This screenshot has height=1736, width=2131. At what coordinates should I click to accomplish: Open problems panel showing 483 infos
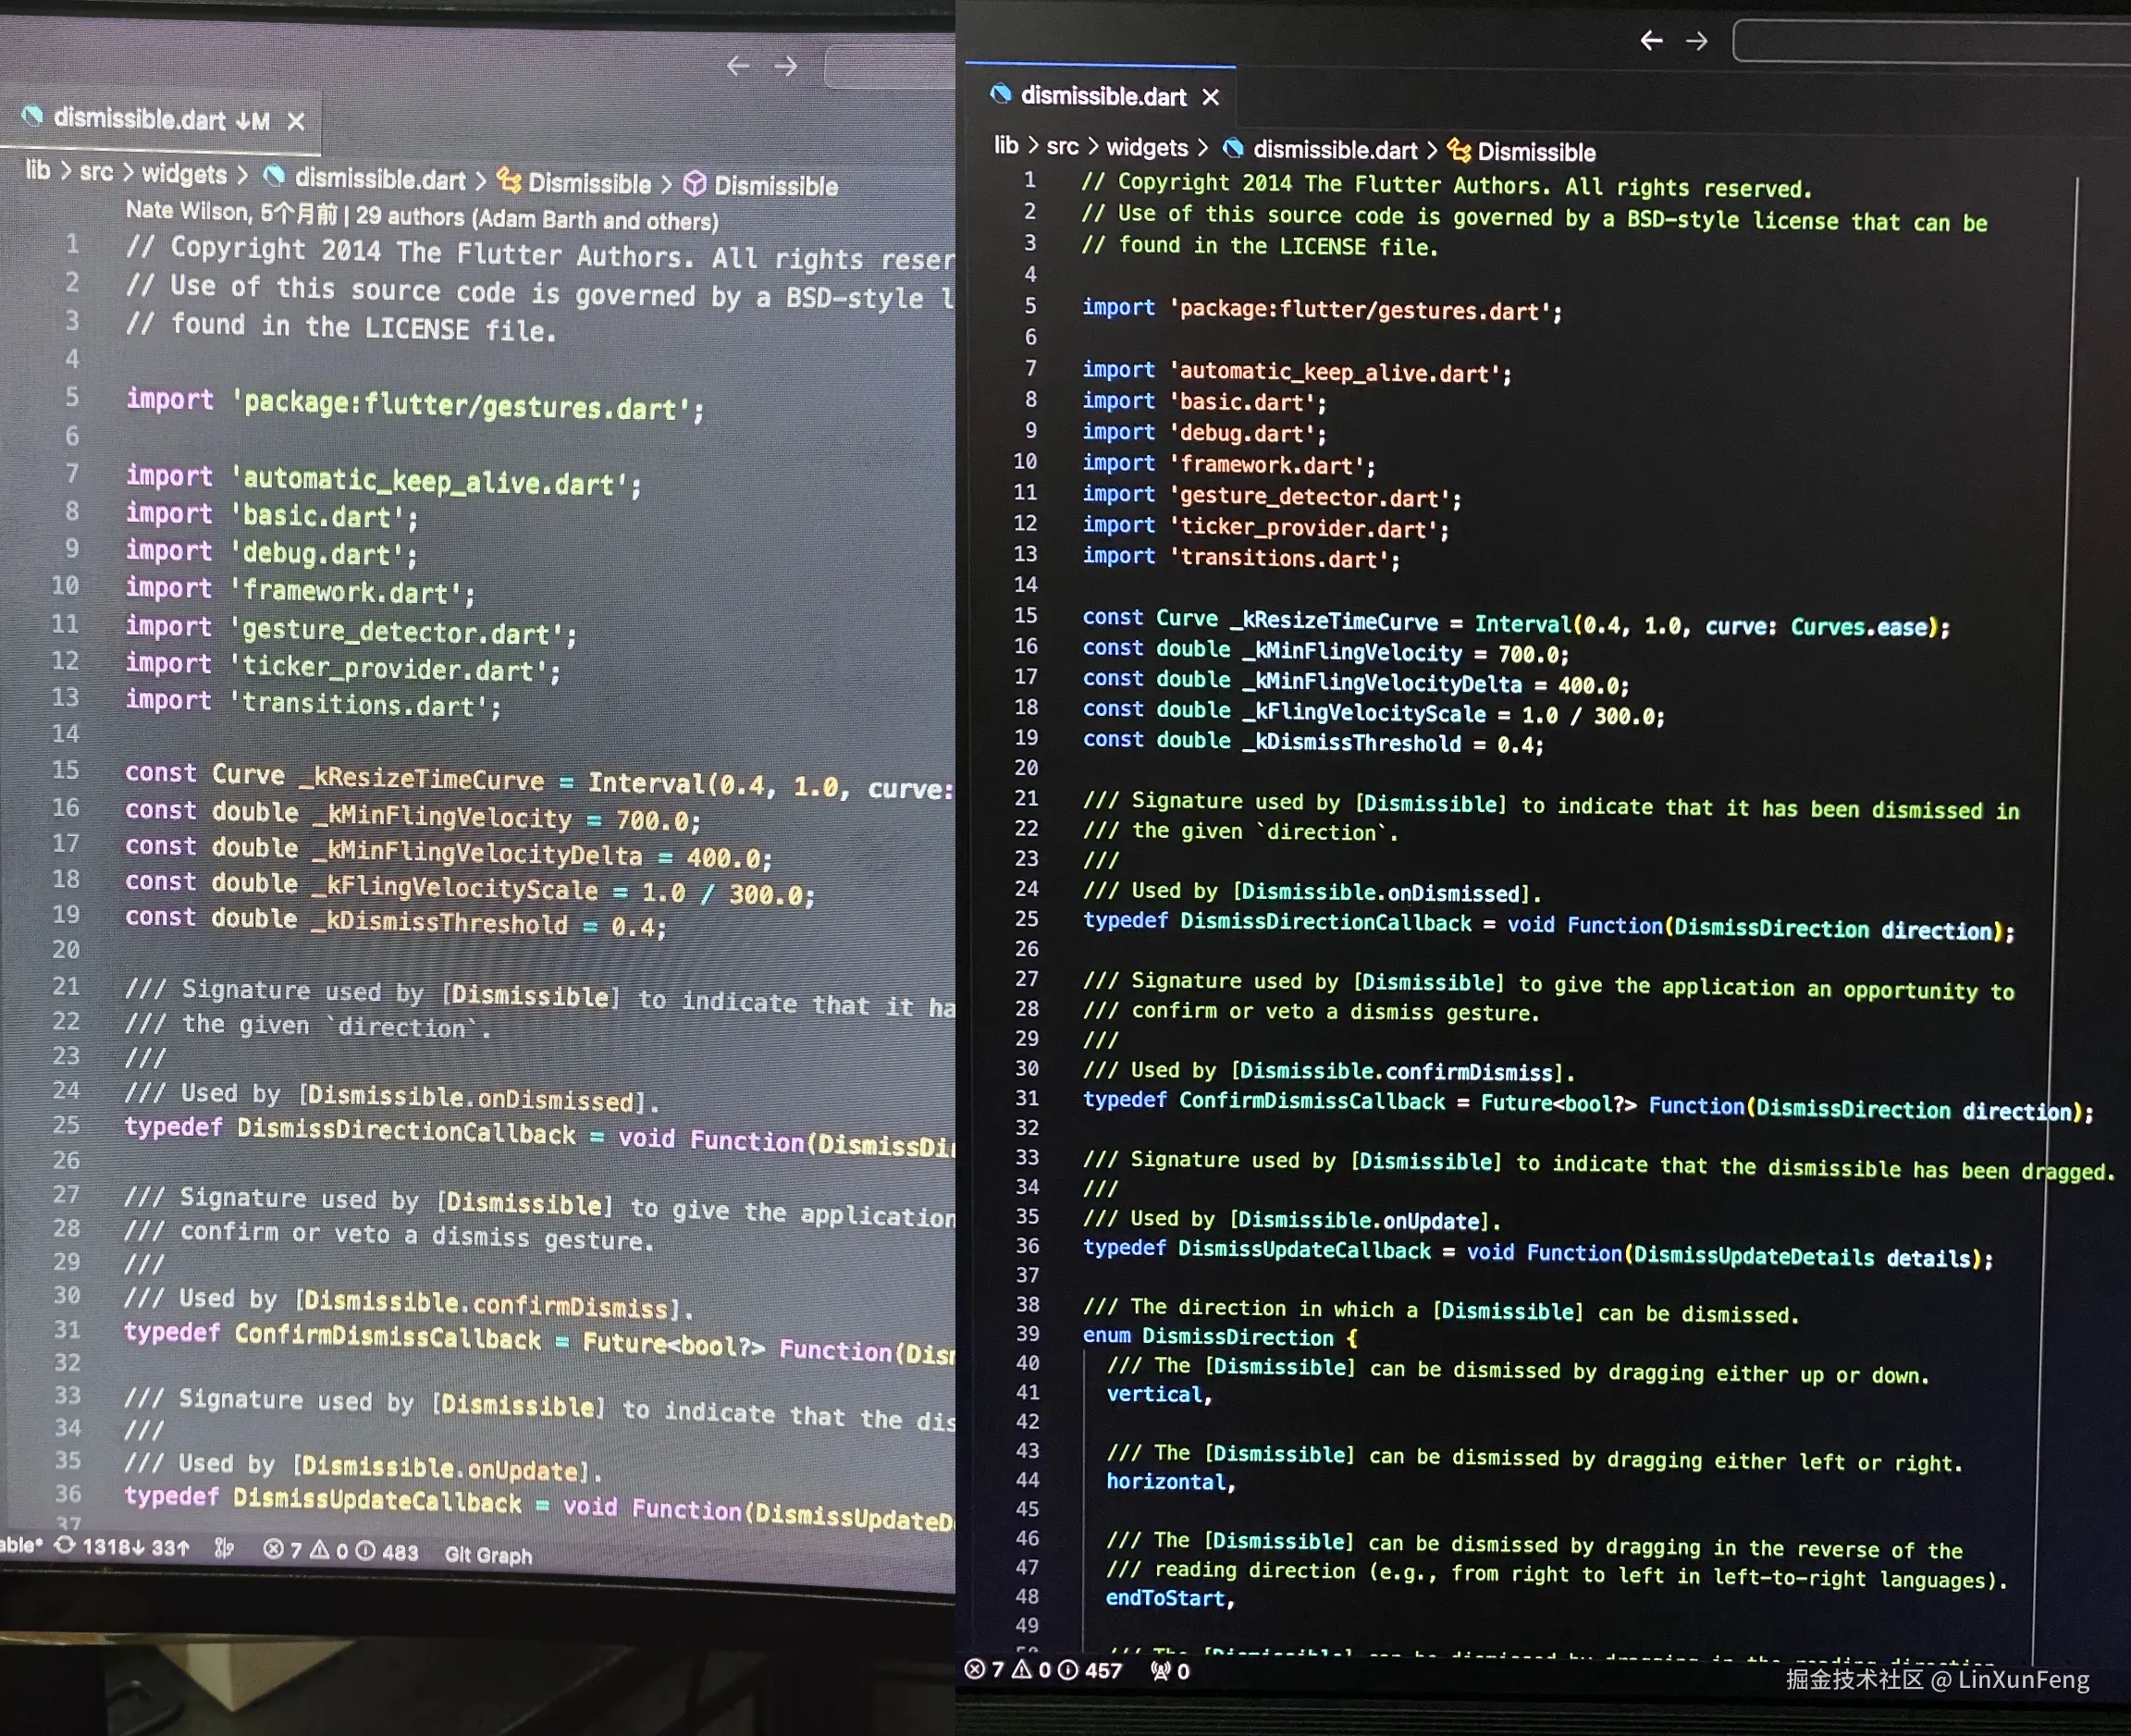(x=340, y=1550)
